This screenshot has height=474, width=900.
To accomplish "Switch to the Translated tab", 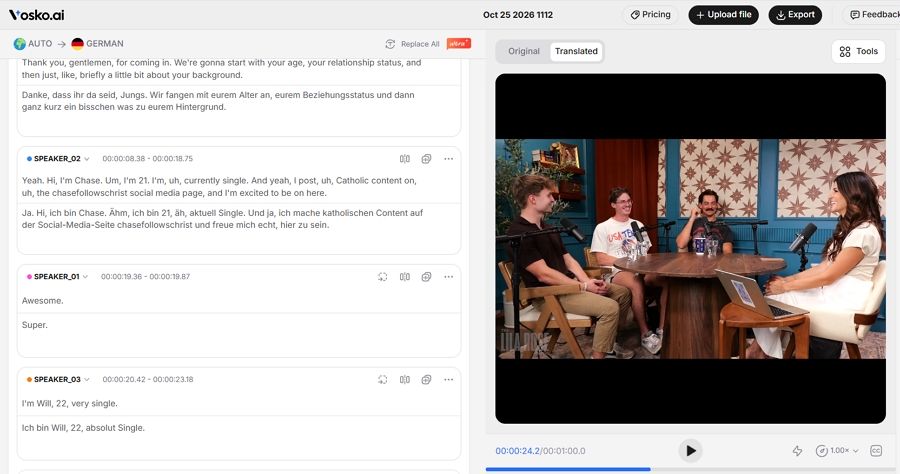I will pyautogui.click(x=576, y=51).
